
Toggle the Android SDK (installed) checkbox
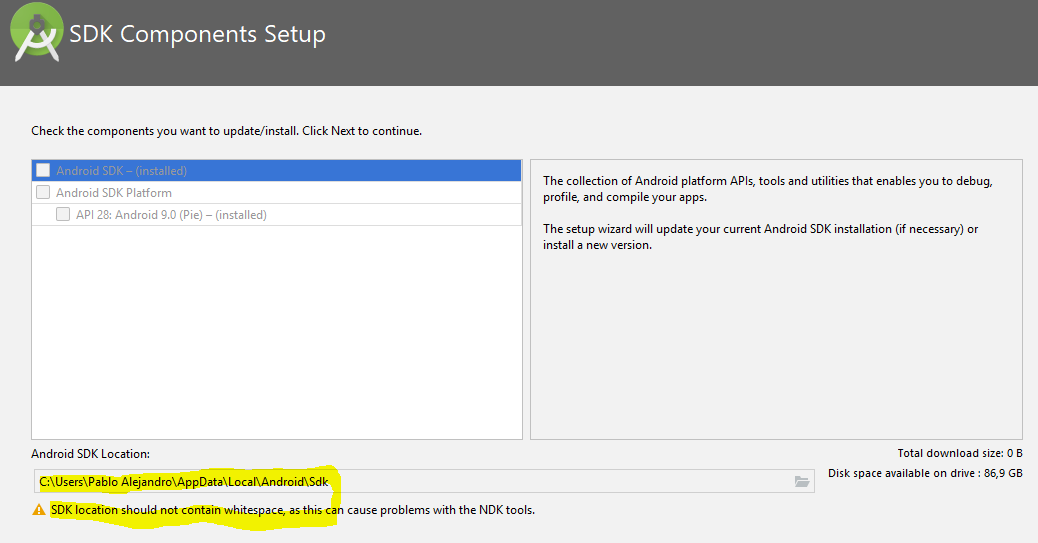click(43, 170)
